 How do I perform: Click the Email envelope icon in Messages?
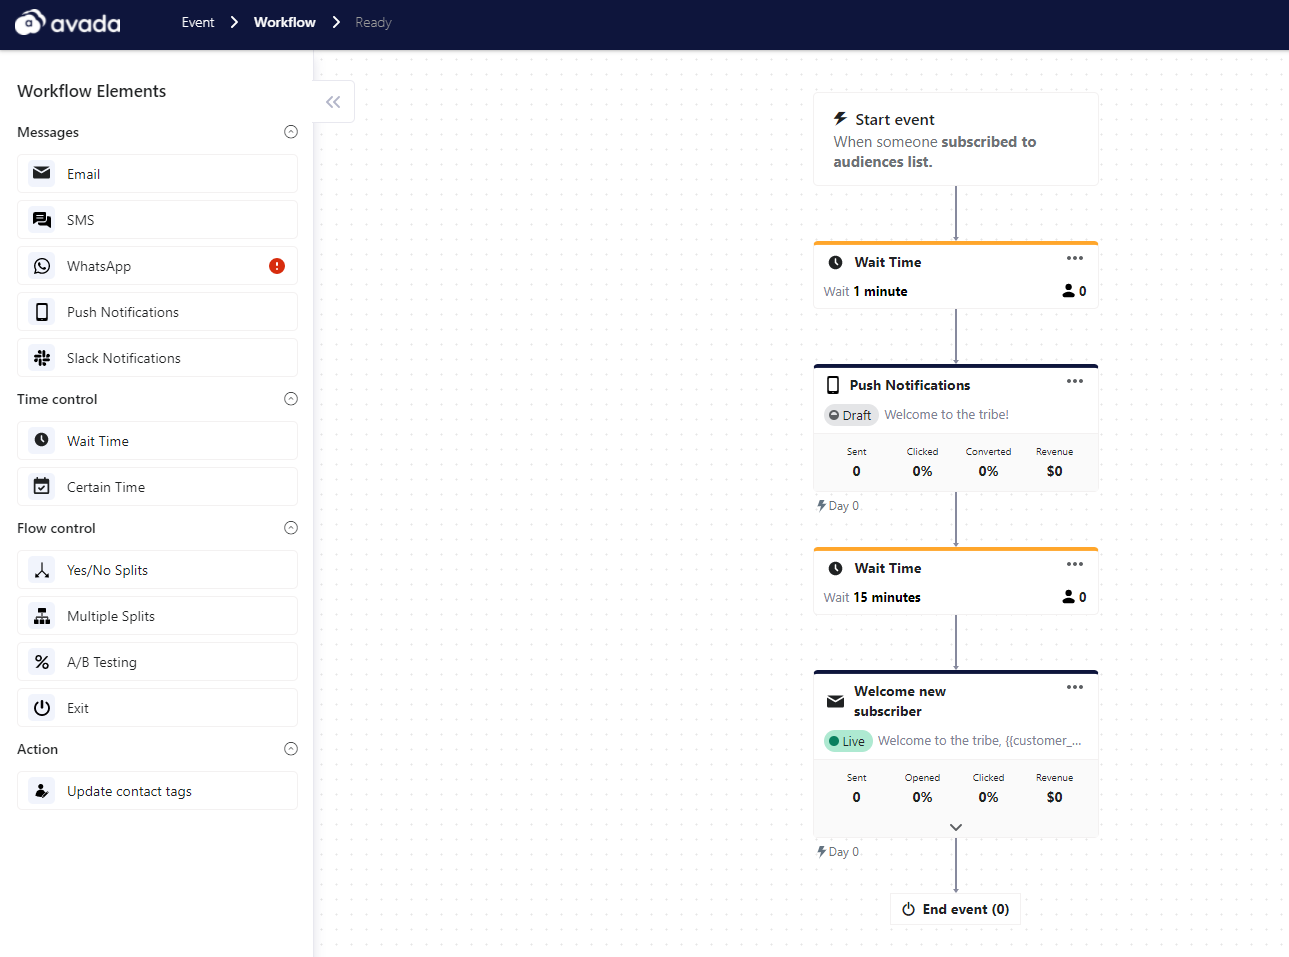(42, 173)
